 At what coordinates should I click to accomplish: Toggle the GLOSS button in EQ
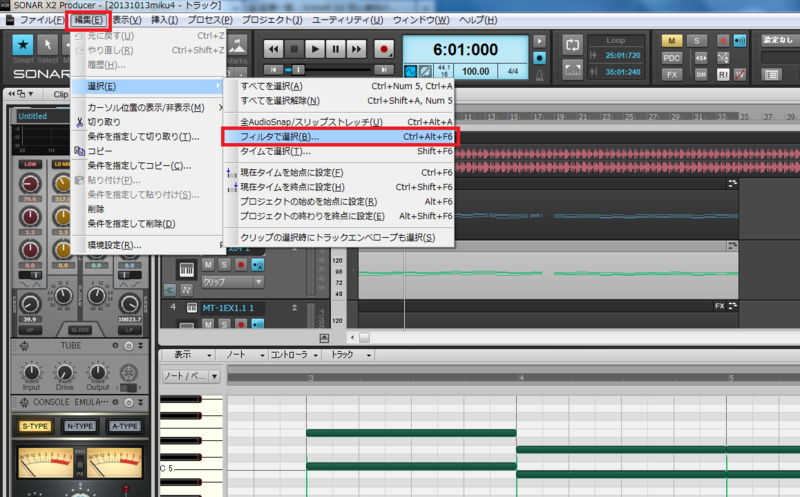(80, 330)
